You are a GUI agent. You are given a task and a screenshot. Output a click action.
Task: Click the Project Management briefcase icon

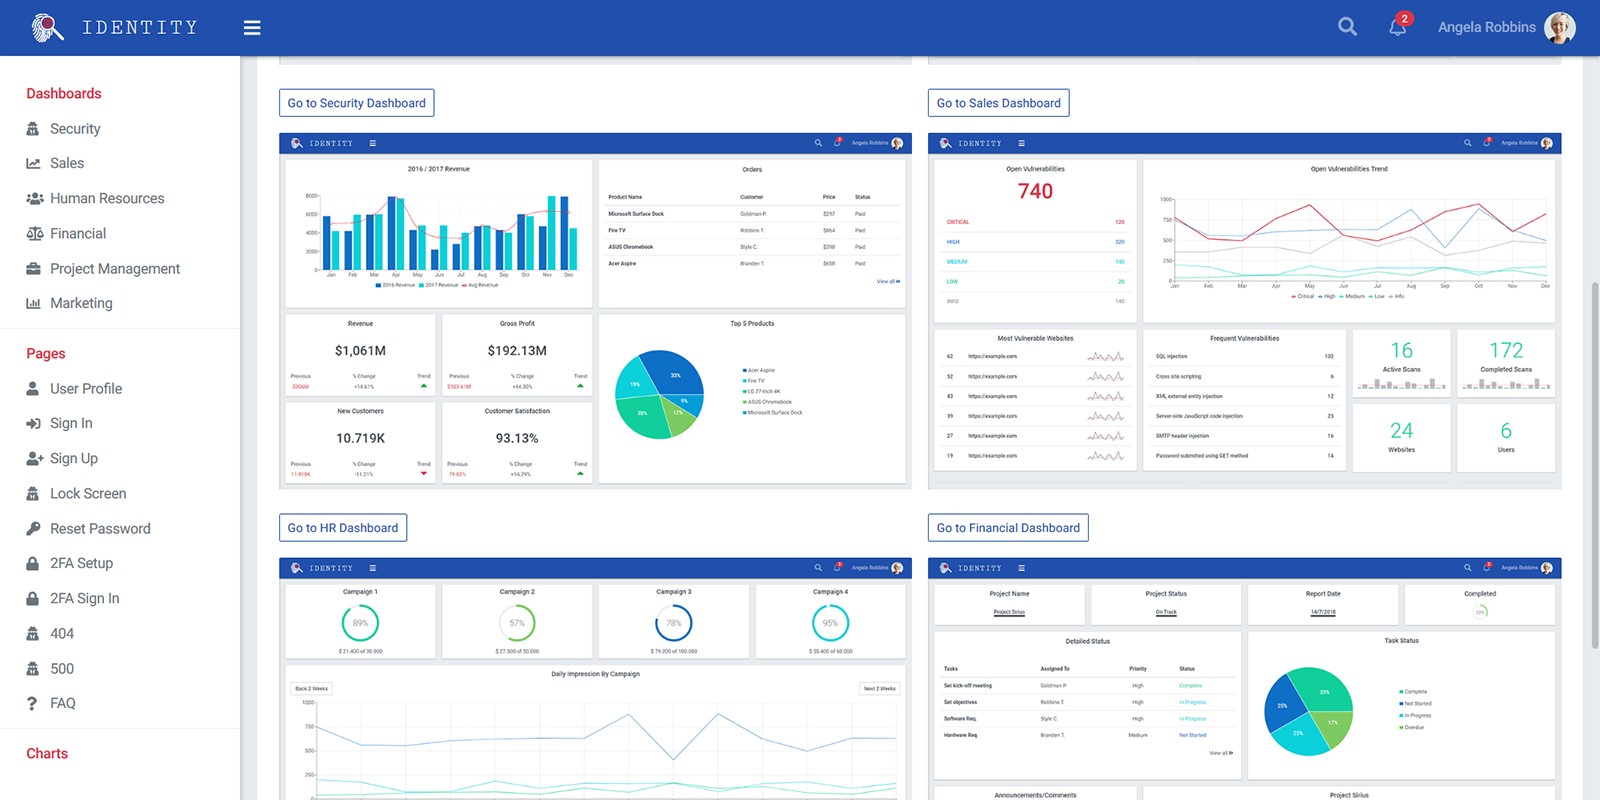[33, 269]
